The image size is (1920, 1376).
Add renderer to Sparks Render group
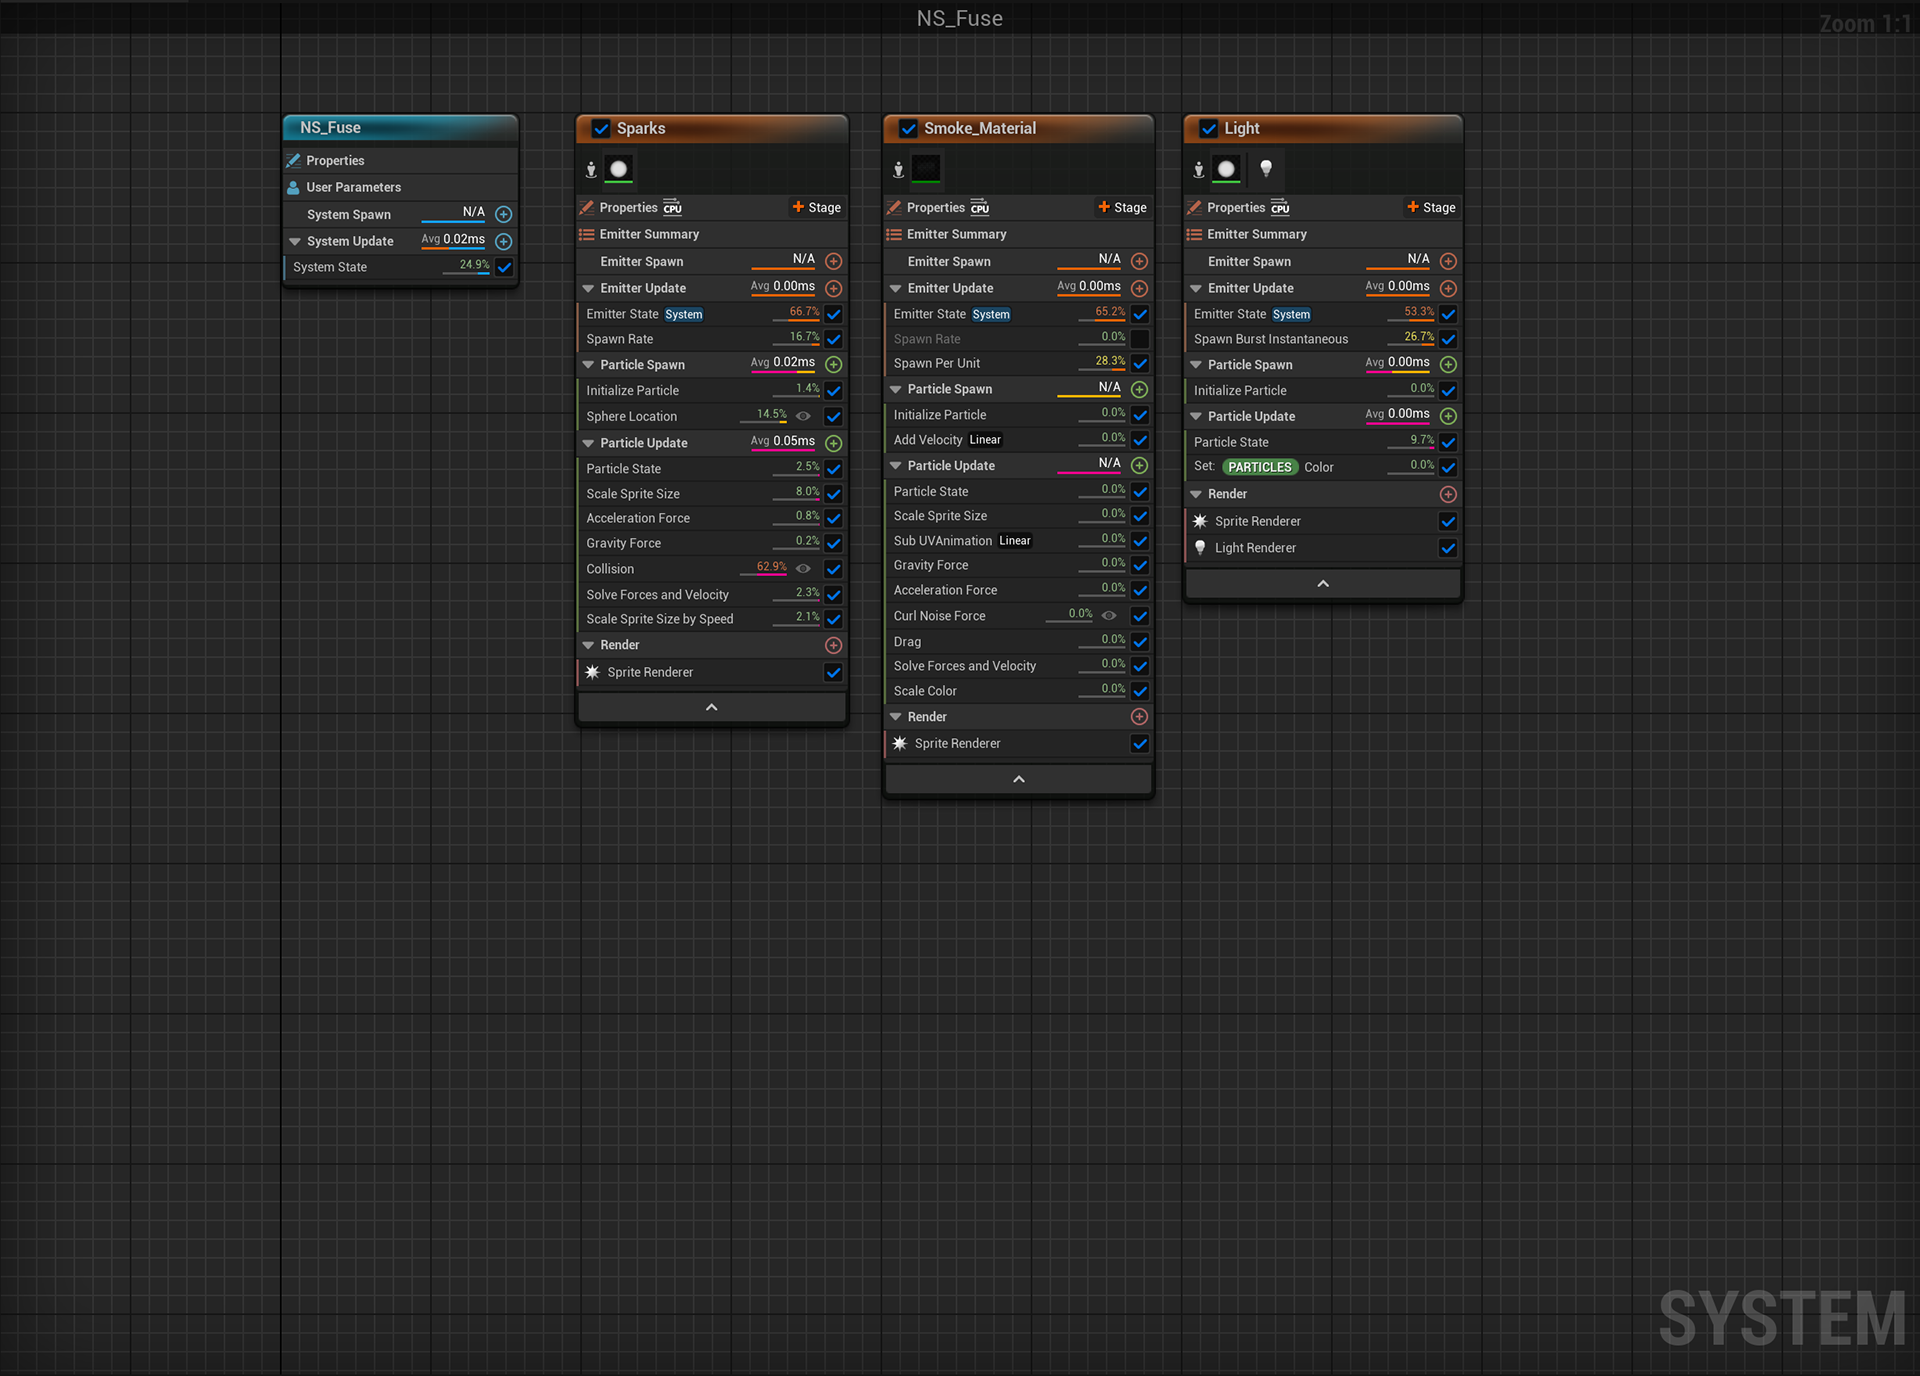click(833, 645)
